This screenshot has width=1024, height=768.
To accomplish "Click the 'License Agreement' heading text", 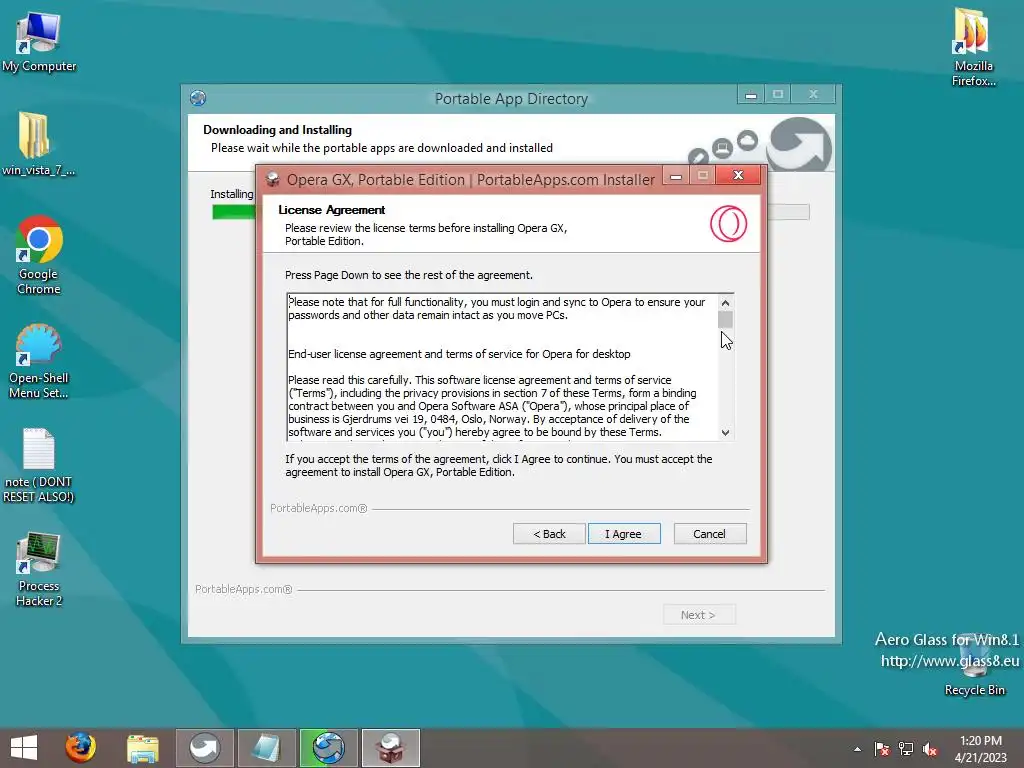I will (x=331, y=210).
